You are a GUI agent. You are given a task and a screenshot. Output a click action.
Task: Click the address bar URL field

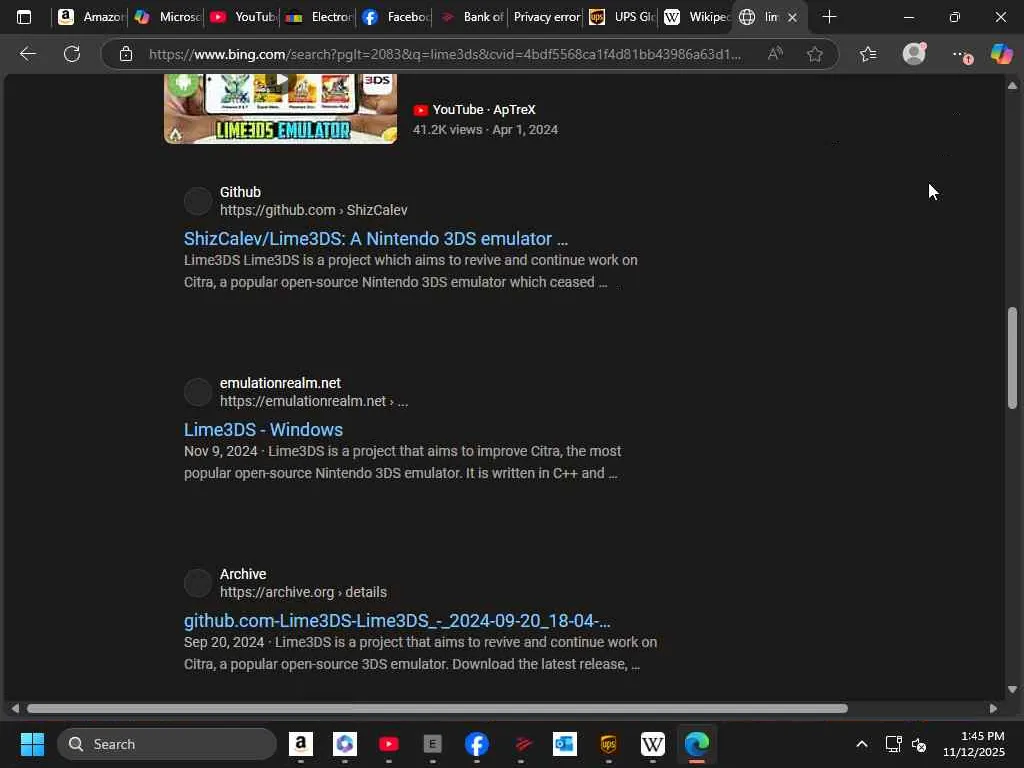pyautogui.click(x=444, y=54)
